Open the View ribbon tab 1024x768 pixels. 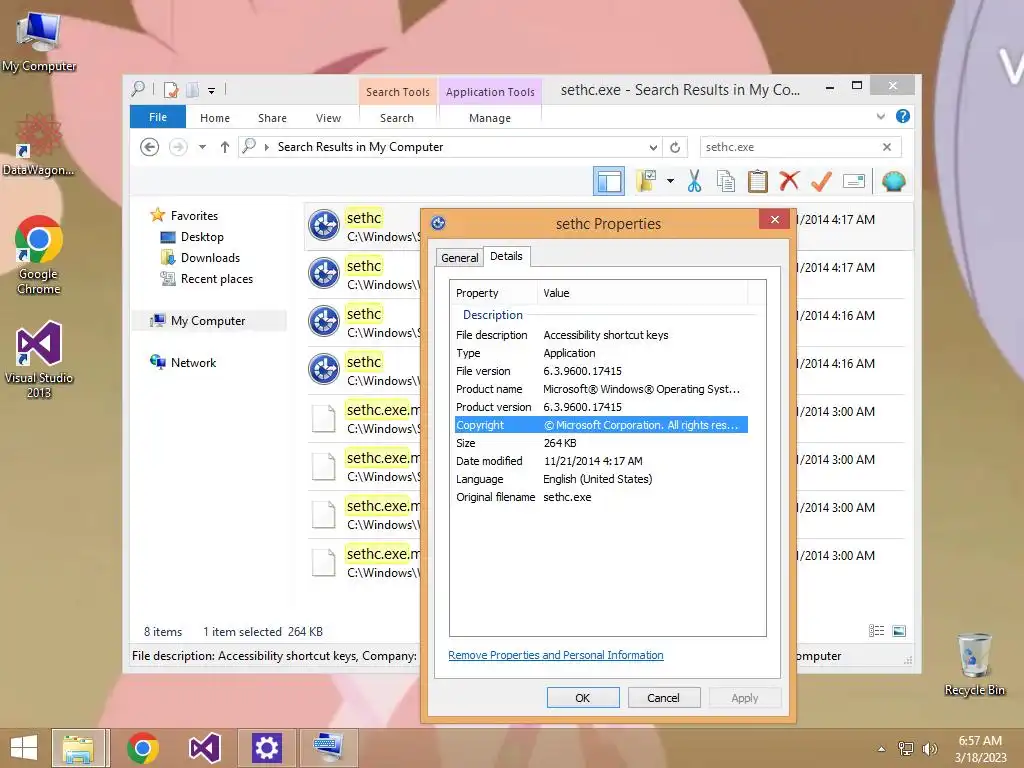pos(328,118)
